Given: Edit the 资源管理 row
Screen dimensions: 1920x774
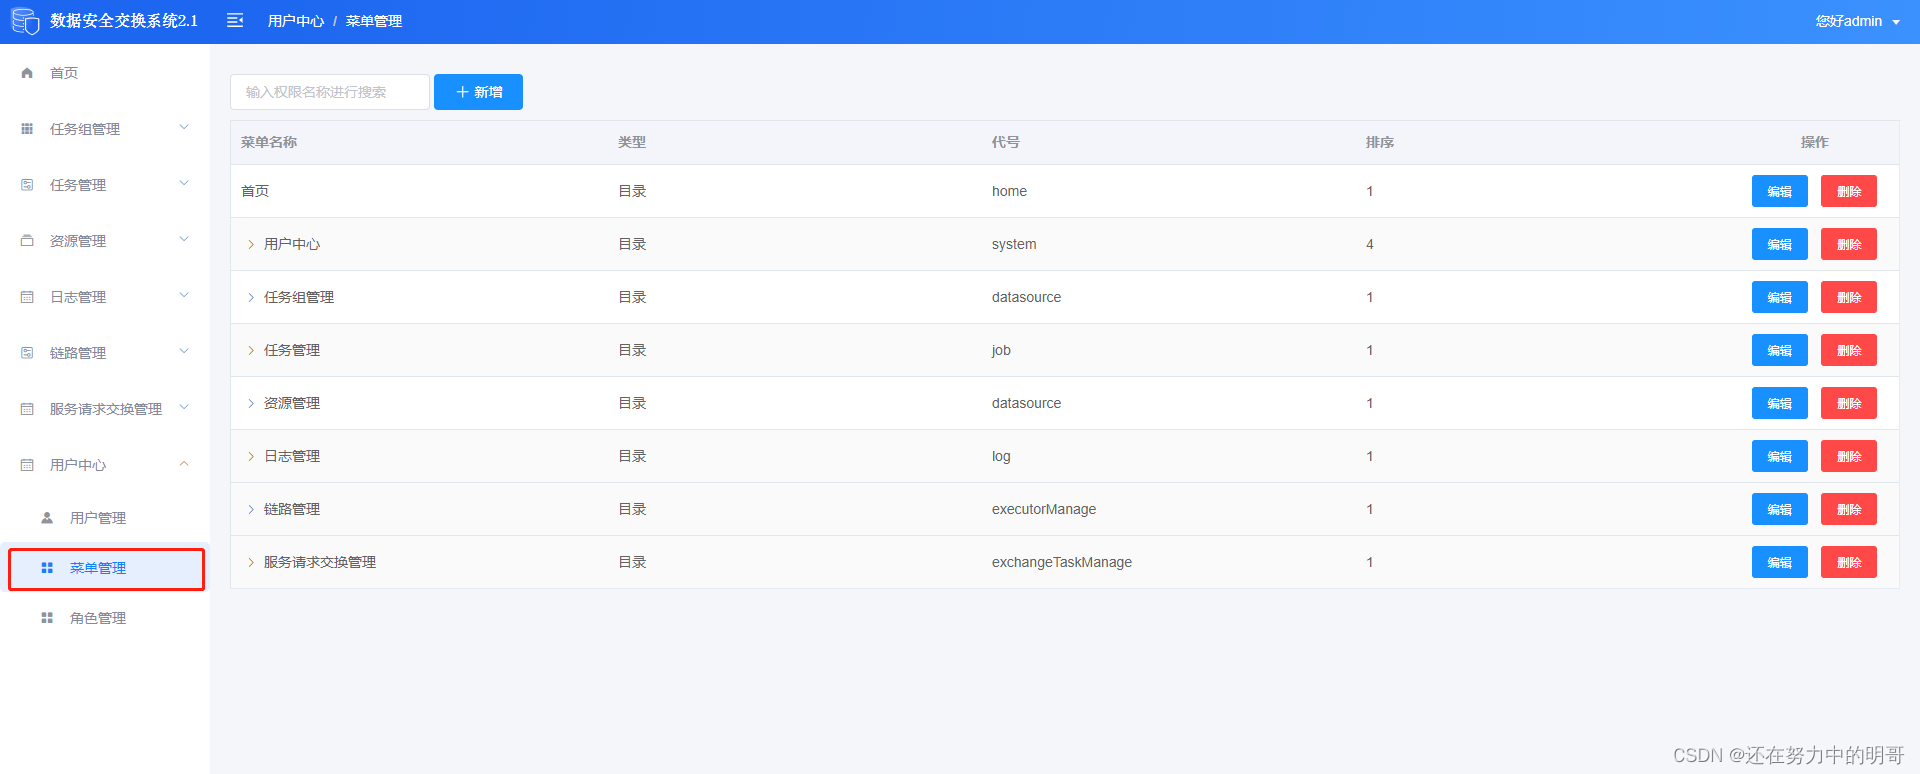Looking at the screenshot, I should point(1779,403).
